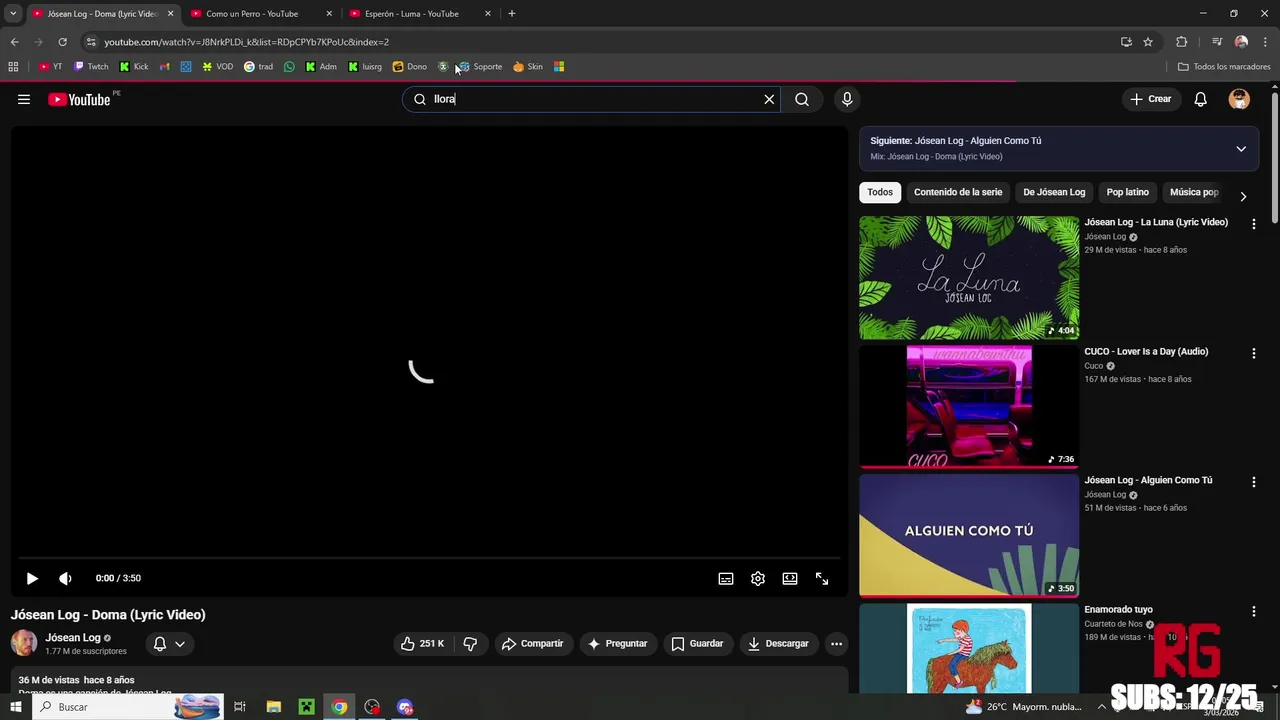Switch to the Como un Perro tab

[261, 14]
